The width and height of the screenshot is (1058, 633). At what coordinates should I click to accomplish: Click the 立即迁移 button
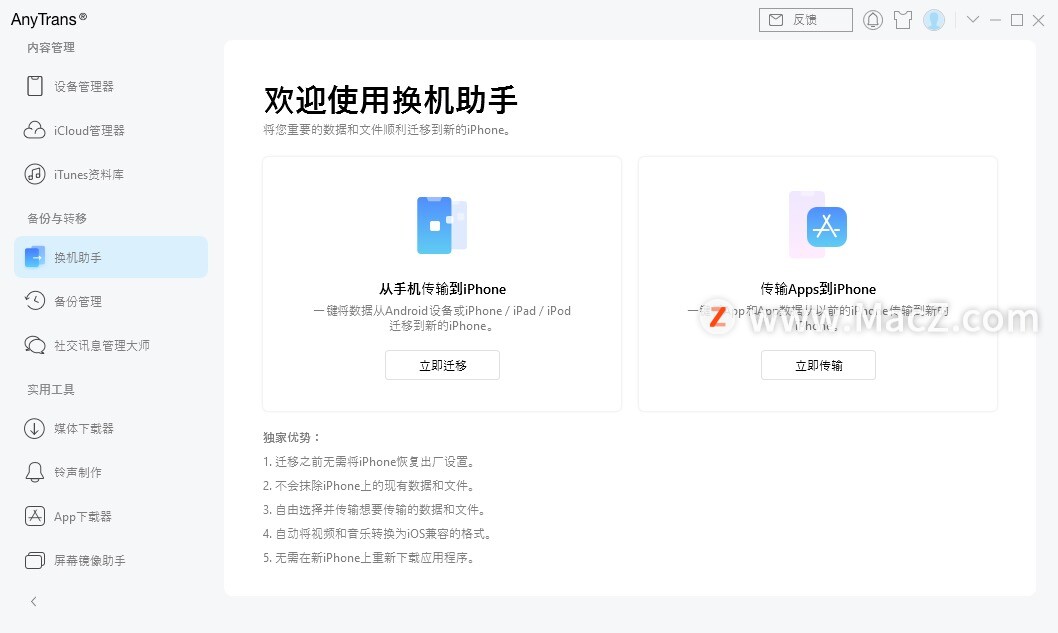click(442, 365)
